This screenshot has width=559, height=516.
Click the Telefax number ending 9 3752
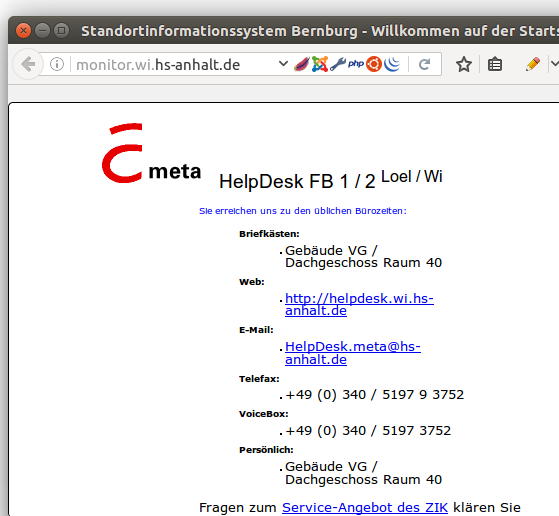(375, 395)
